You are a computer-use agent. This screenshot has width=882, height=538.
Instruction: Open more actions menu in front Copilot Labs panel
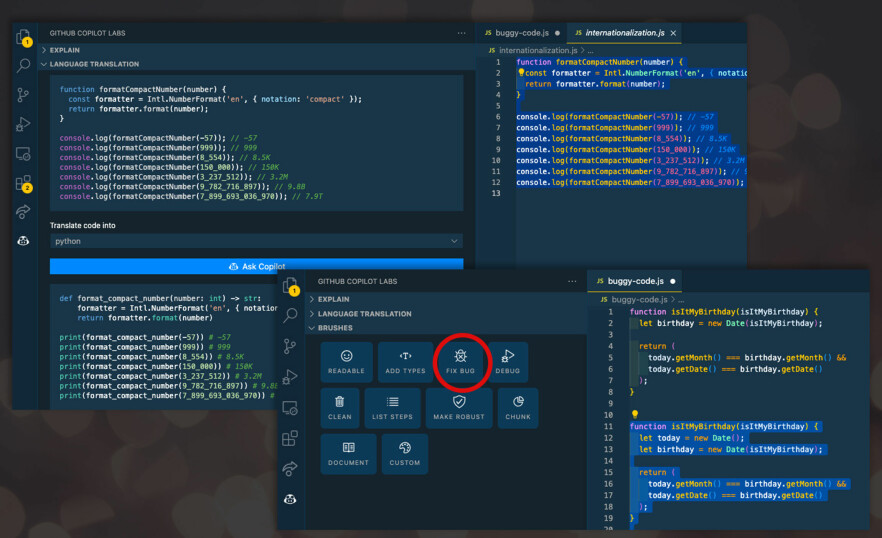coord(572,281)
